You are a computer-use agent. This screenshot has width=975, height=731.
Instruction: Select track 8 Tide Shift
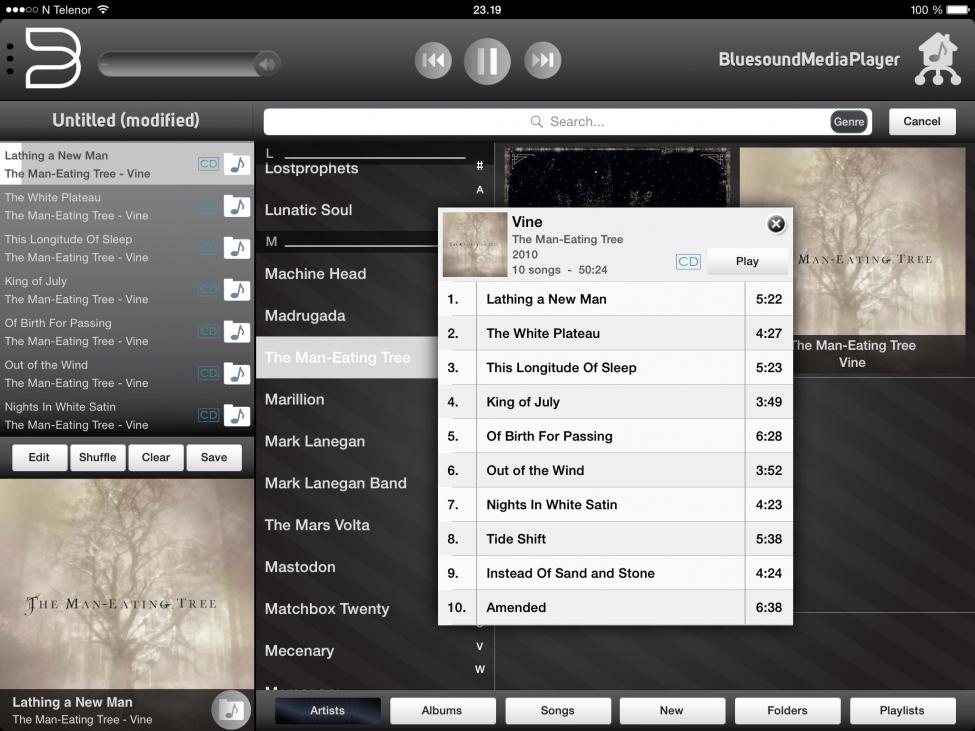616,538
